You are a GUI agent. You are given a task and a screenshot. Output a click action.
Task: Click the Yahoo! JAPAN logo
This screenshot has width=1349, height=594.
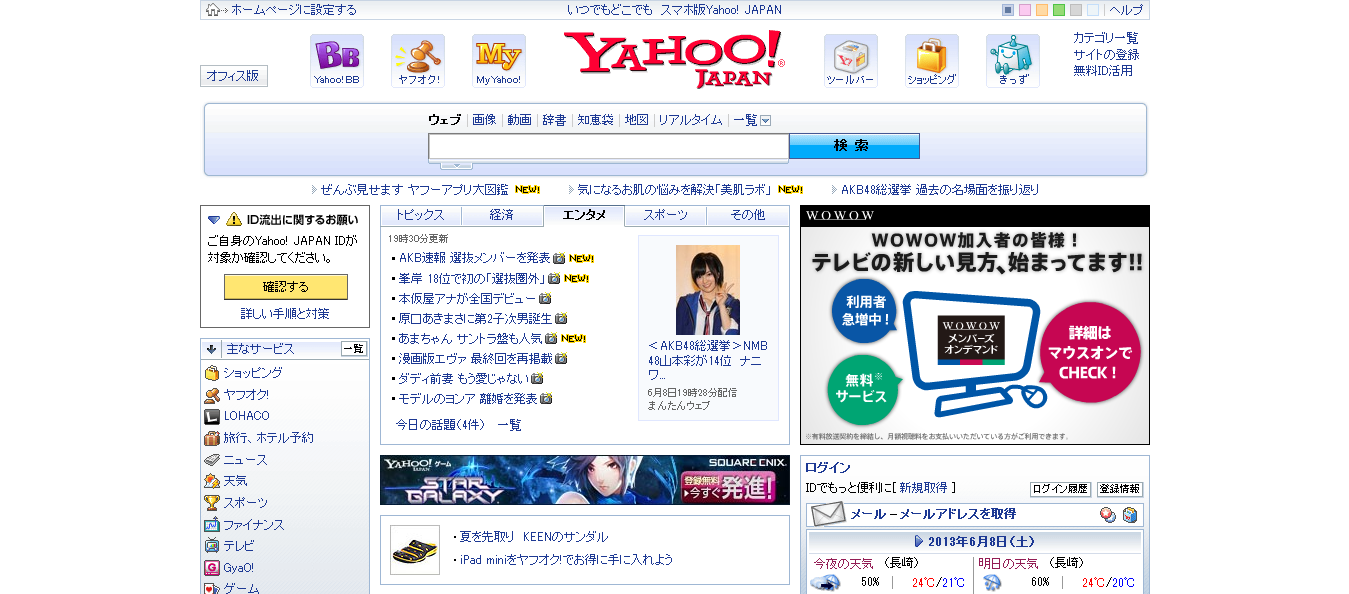pyautogui.click(x=674, y=59)
